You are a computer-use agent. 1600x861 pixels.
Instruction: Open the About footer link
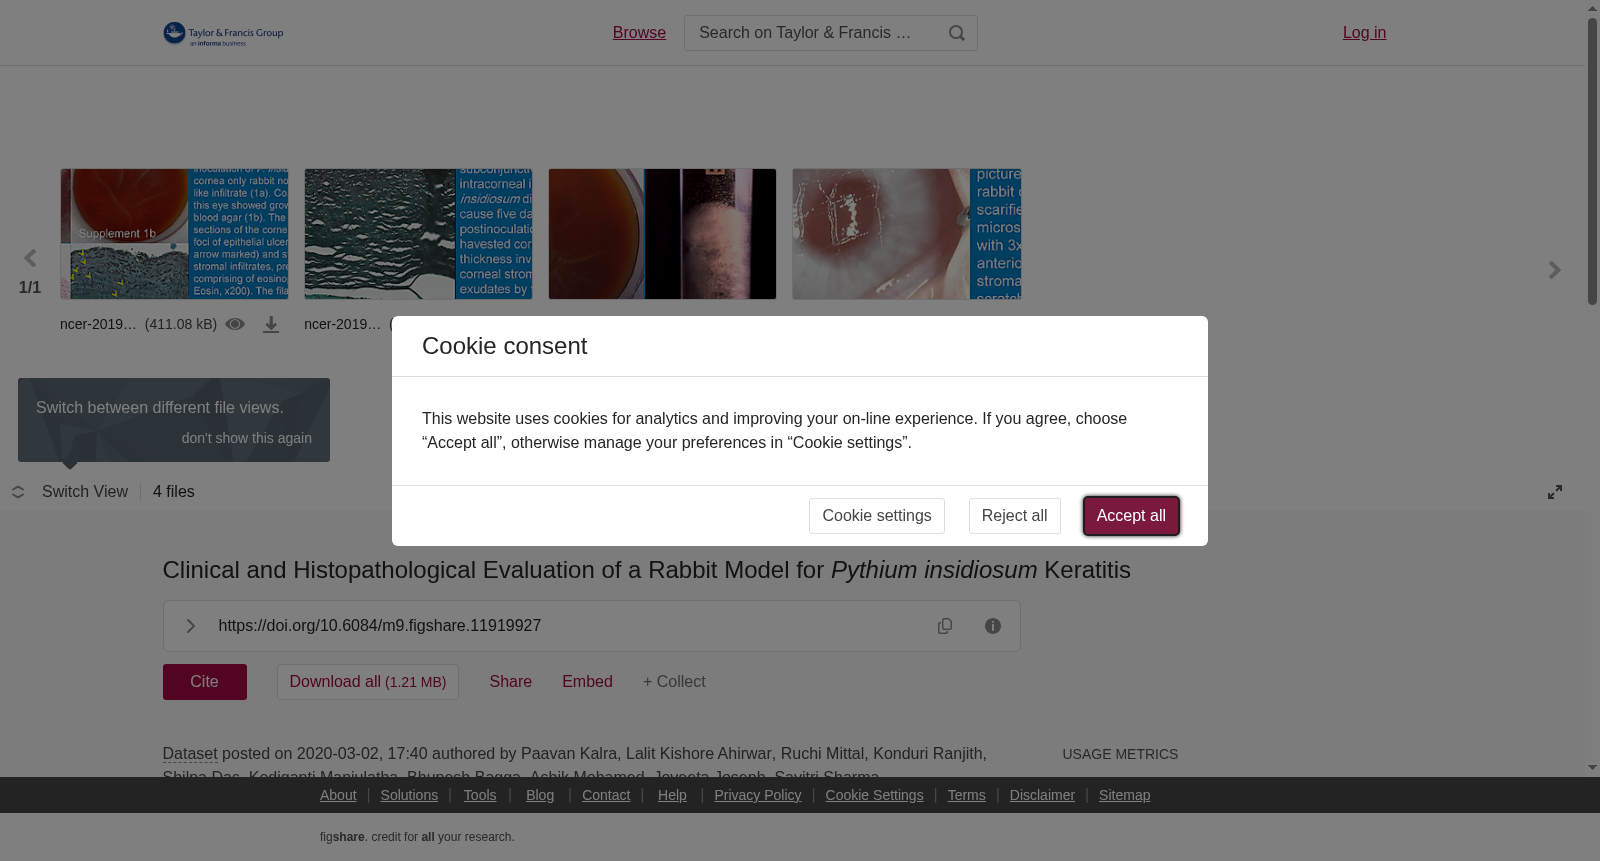click(338, 795)
